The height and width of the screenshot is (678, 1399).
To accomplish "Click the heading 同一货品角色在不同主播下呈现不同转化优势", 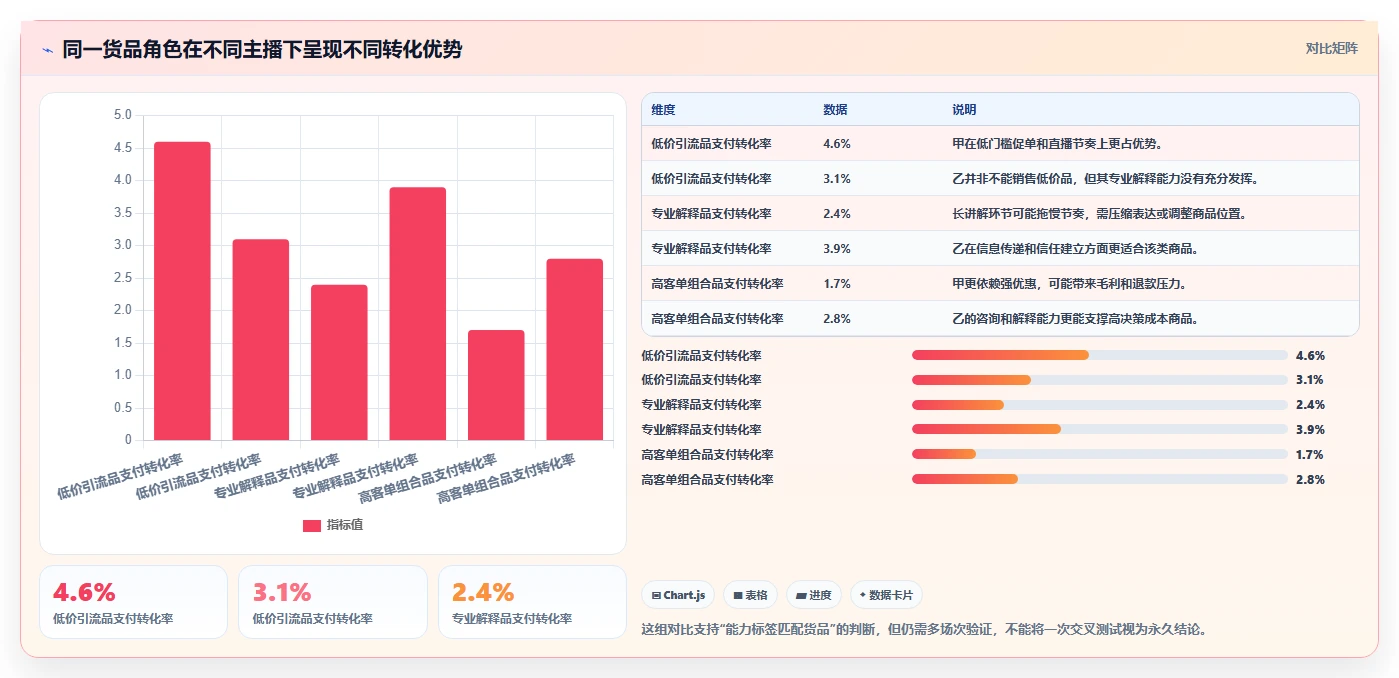I will tap(262, 50).
